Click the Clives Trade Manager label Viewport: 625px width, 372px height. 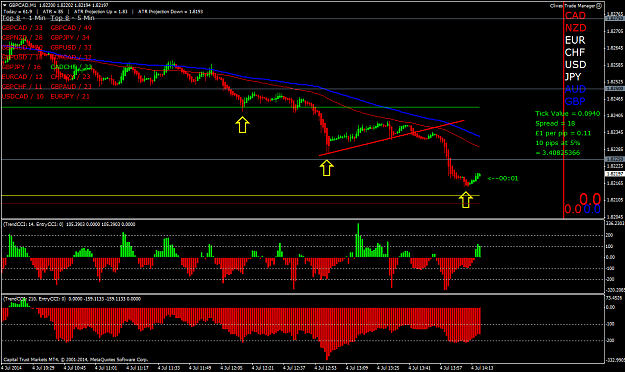coord(572,6)
